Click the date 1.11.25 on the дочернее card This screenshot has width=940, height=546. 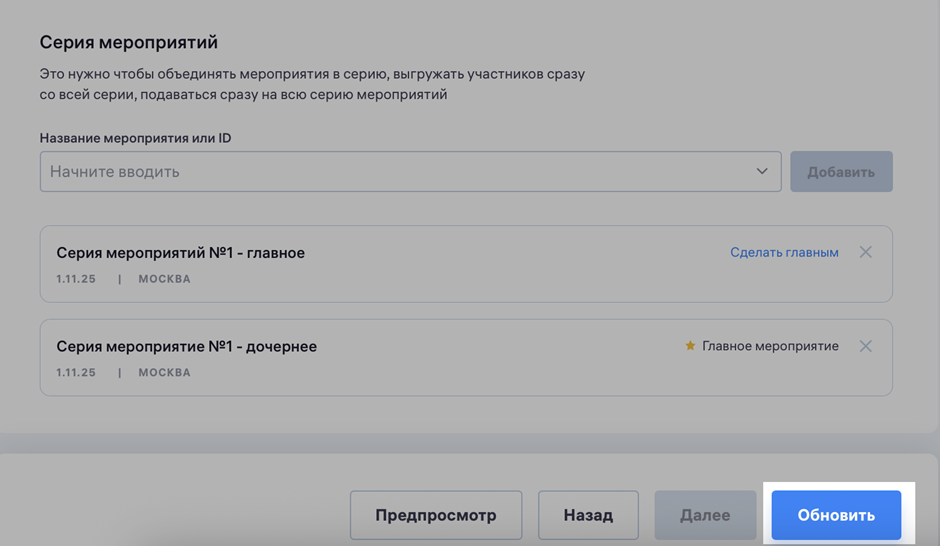pos(76,373)
